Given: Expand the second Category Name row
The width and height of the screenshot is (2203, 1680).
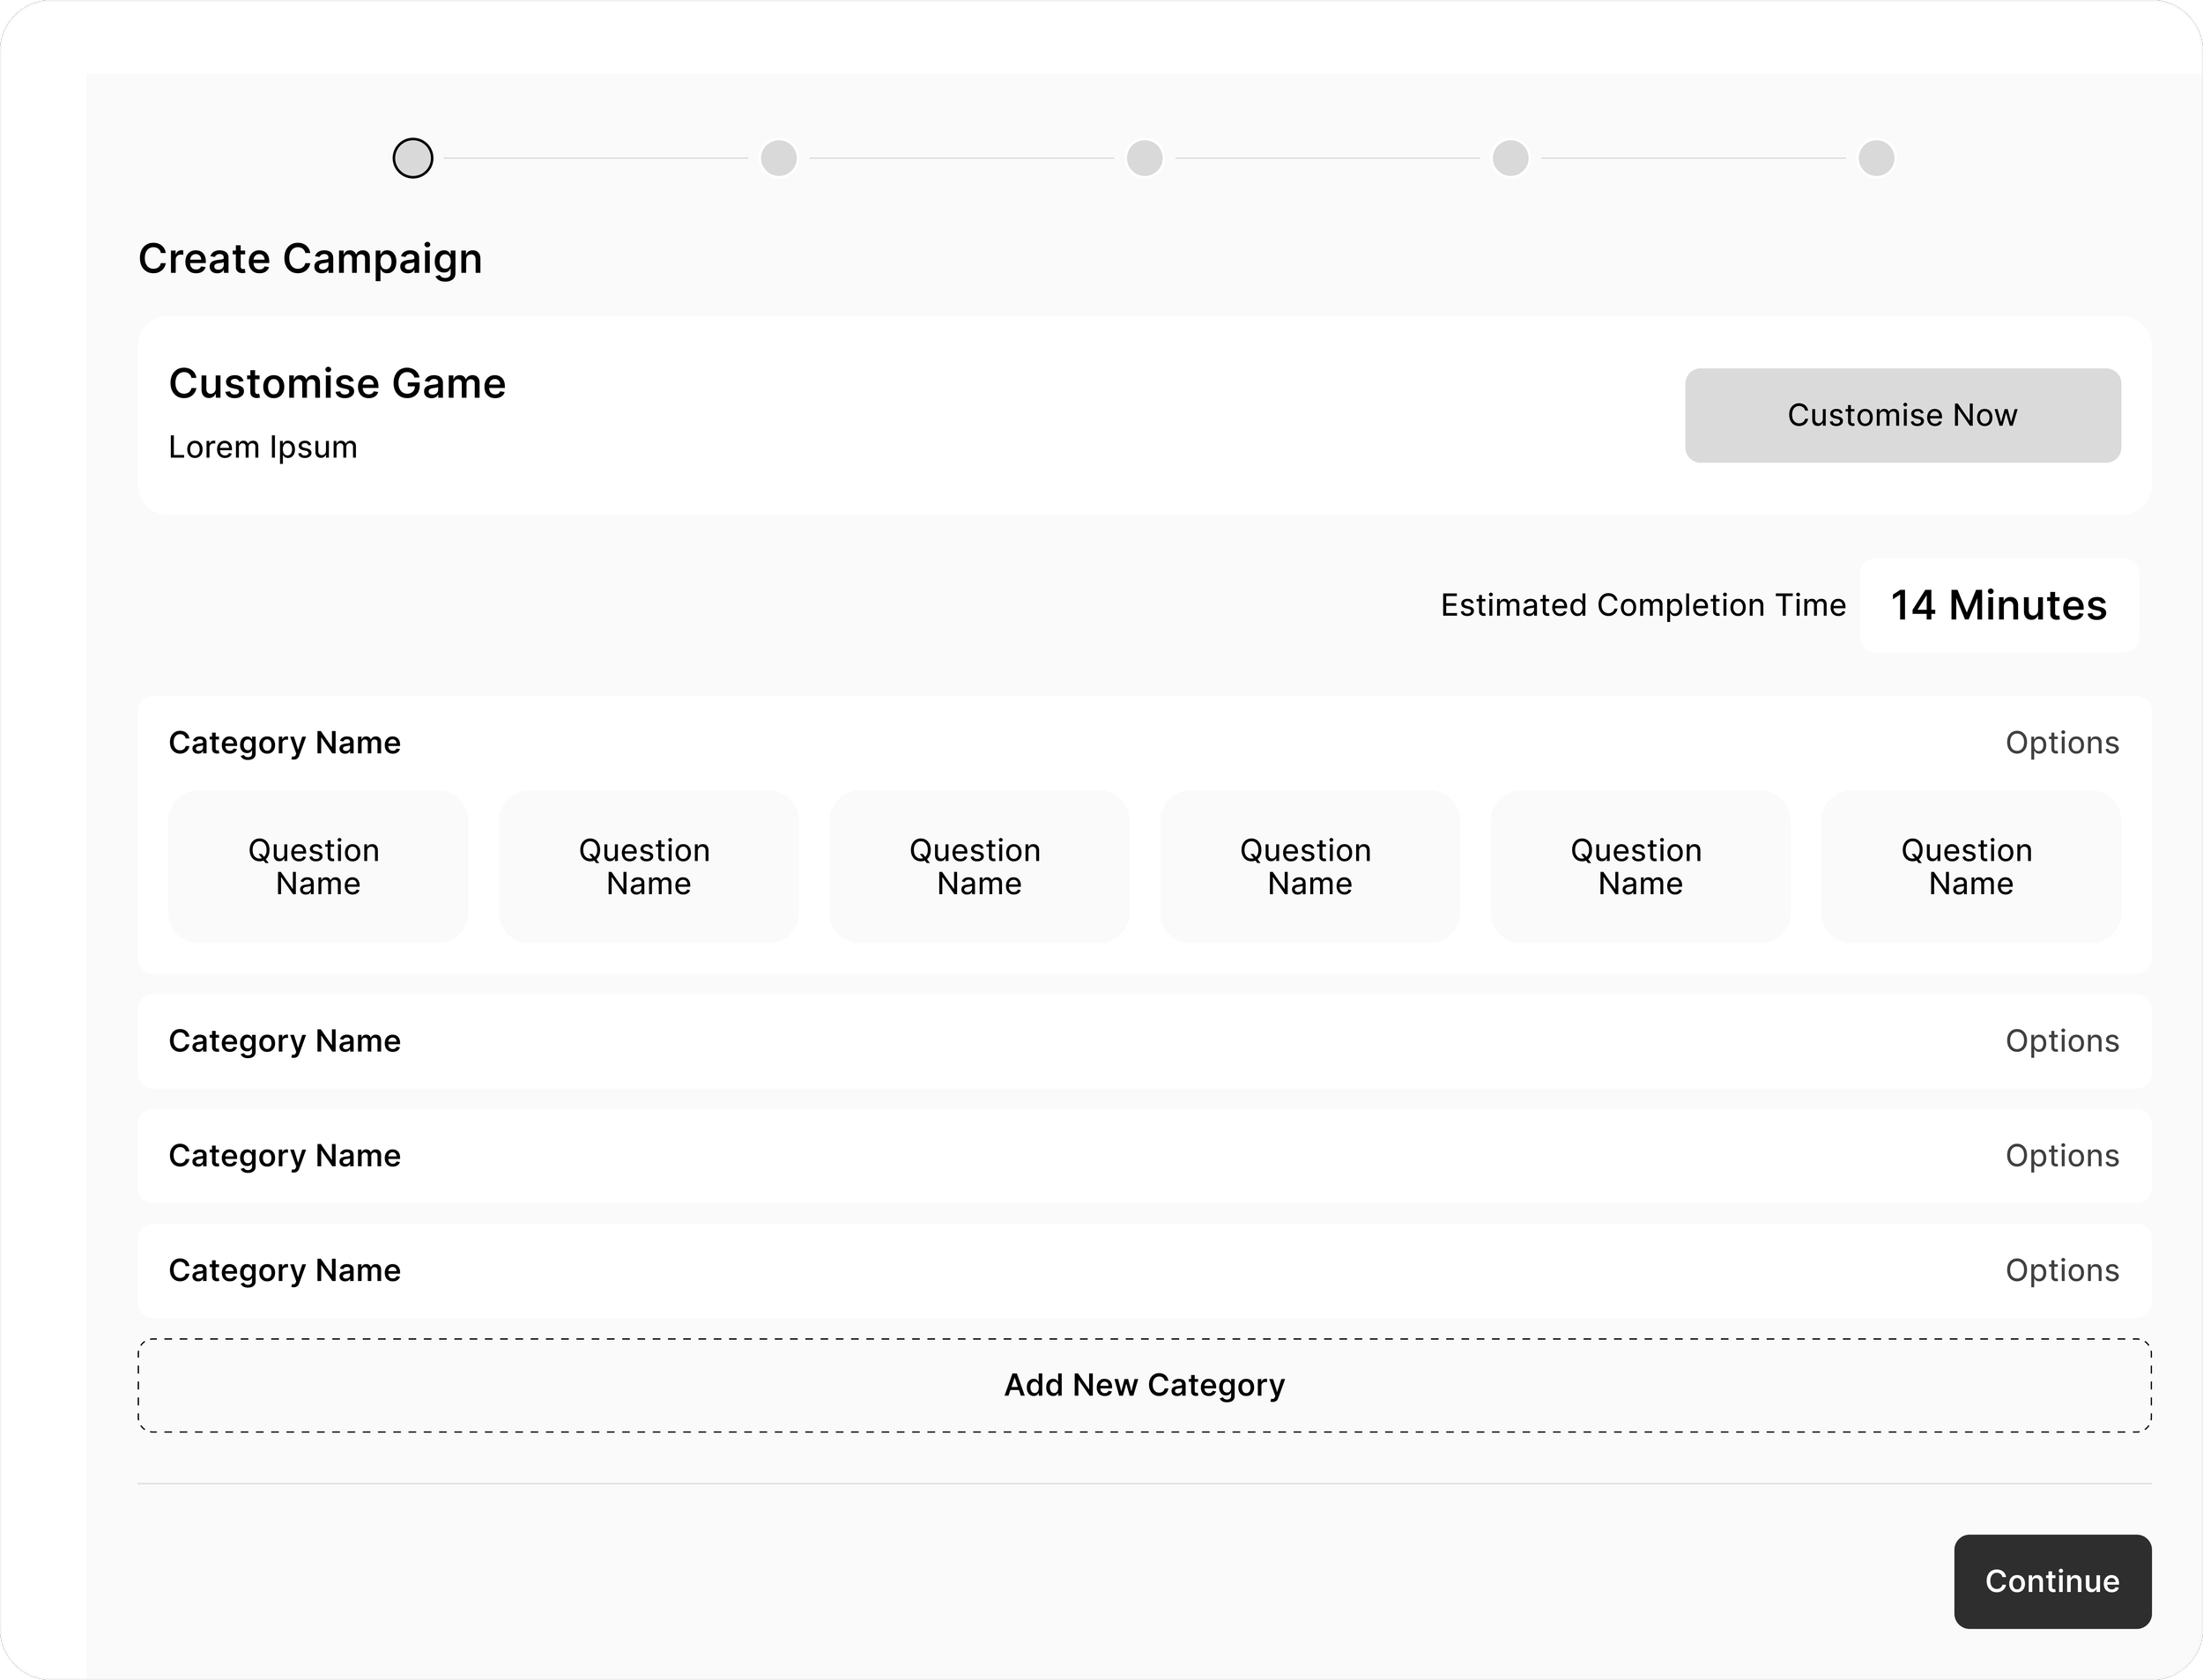Looking at the screenshot, I should coord(1144,1041).
